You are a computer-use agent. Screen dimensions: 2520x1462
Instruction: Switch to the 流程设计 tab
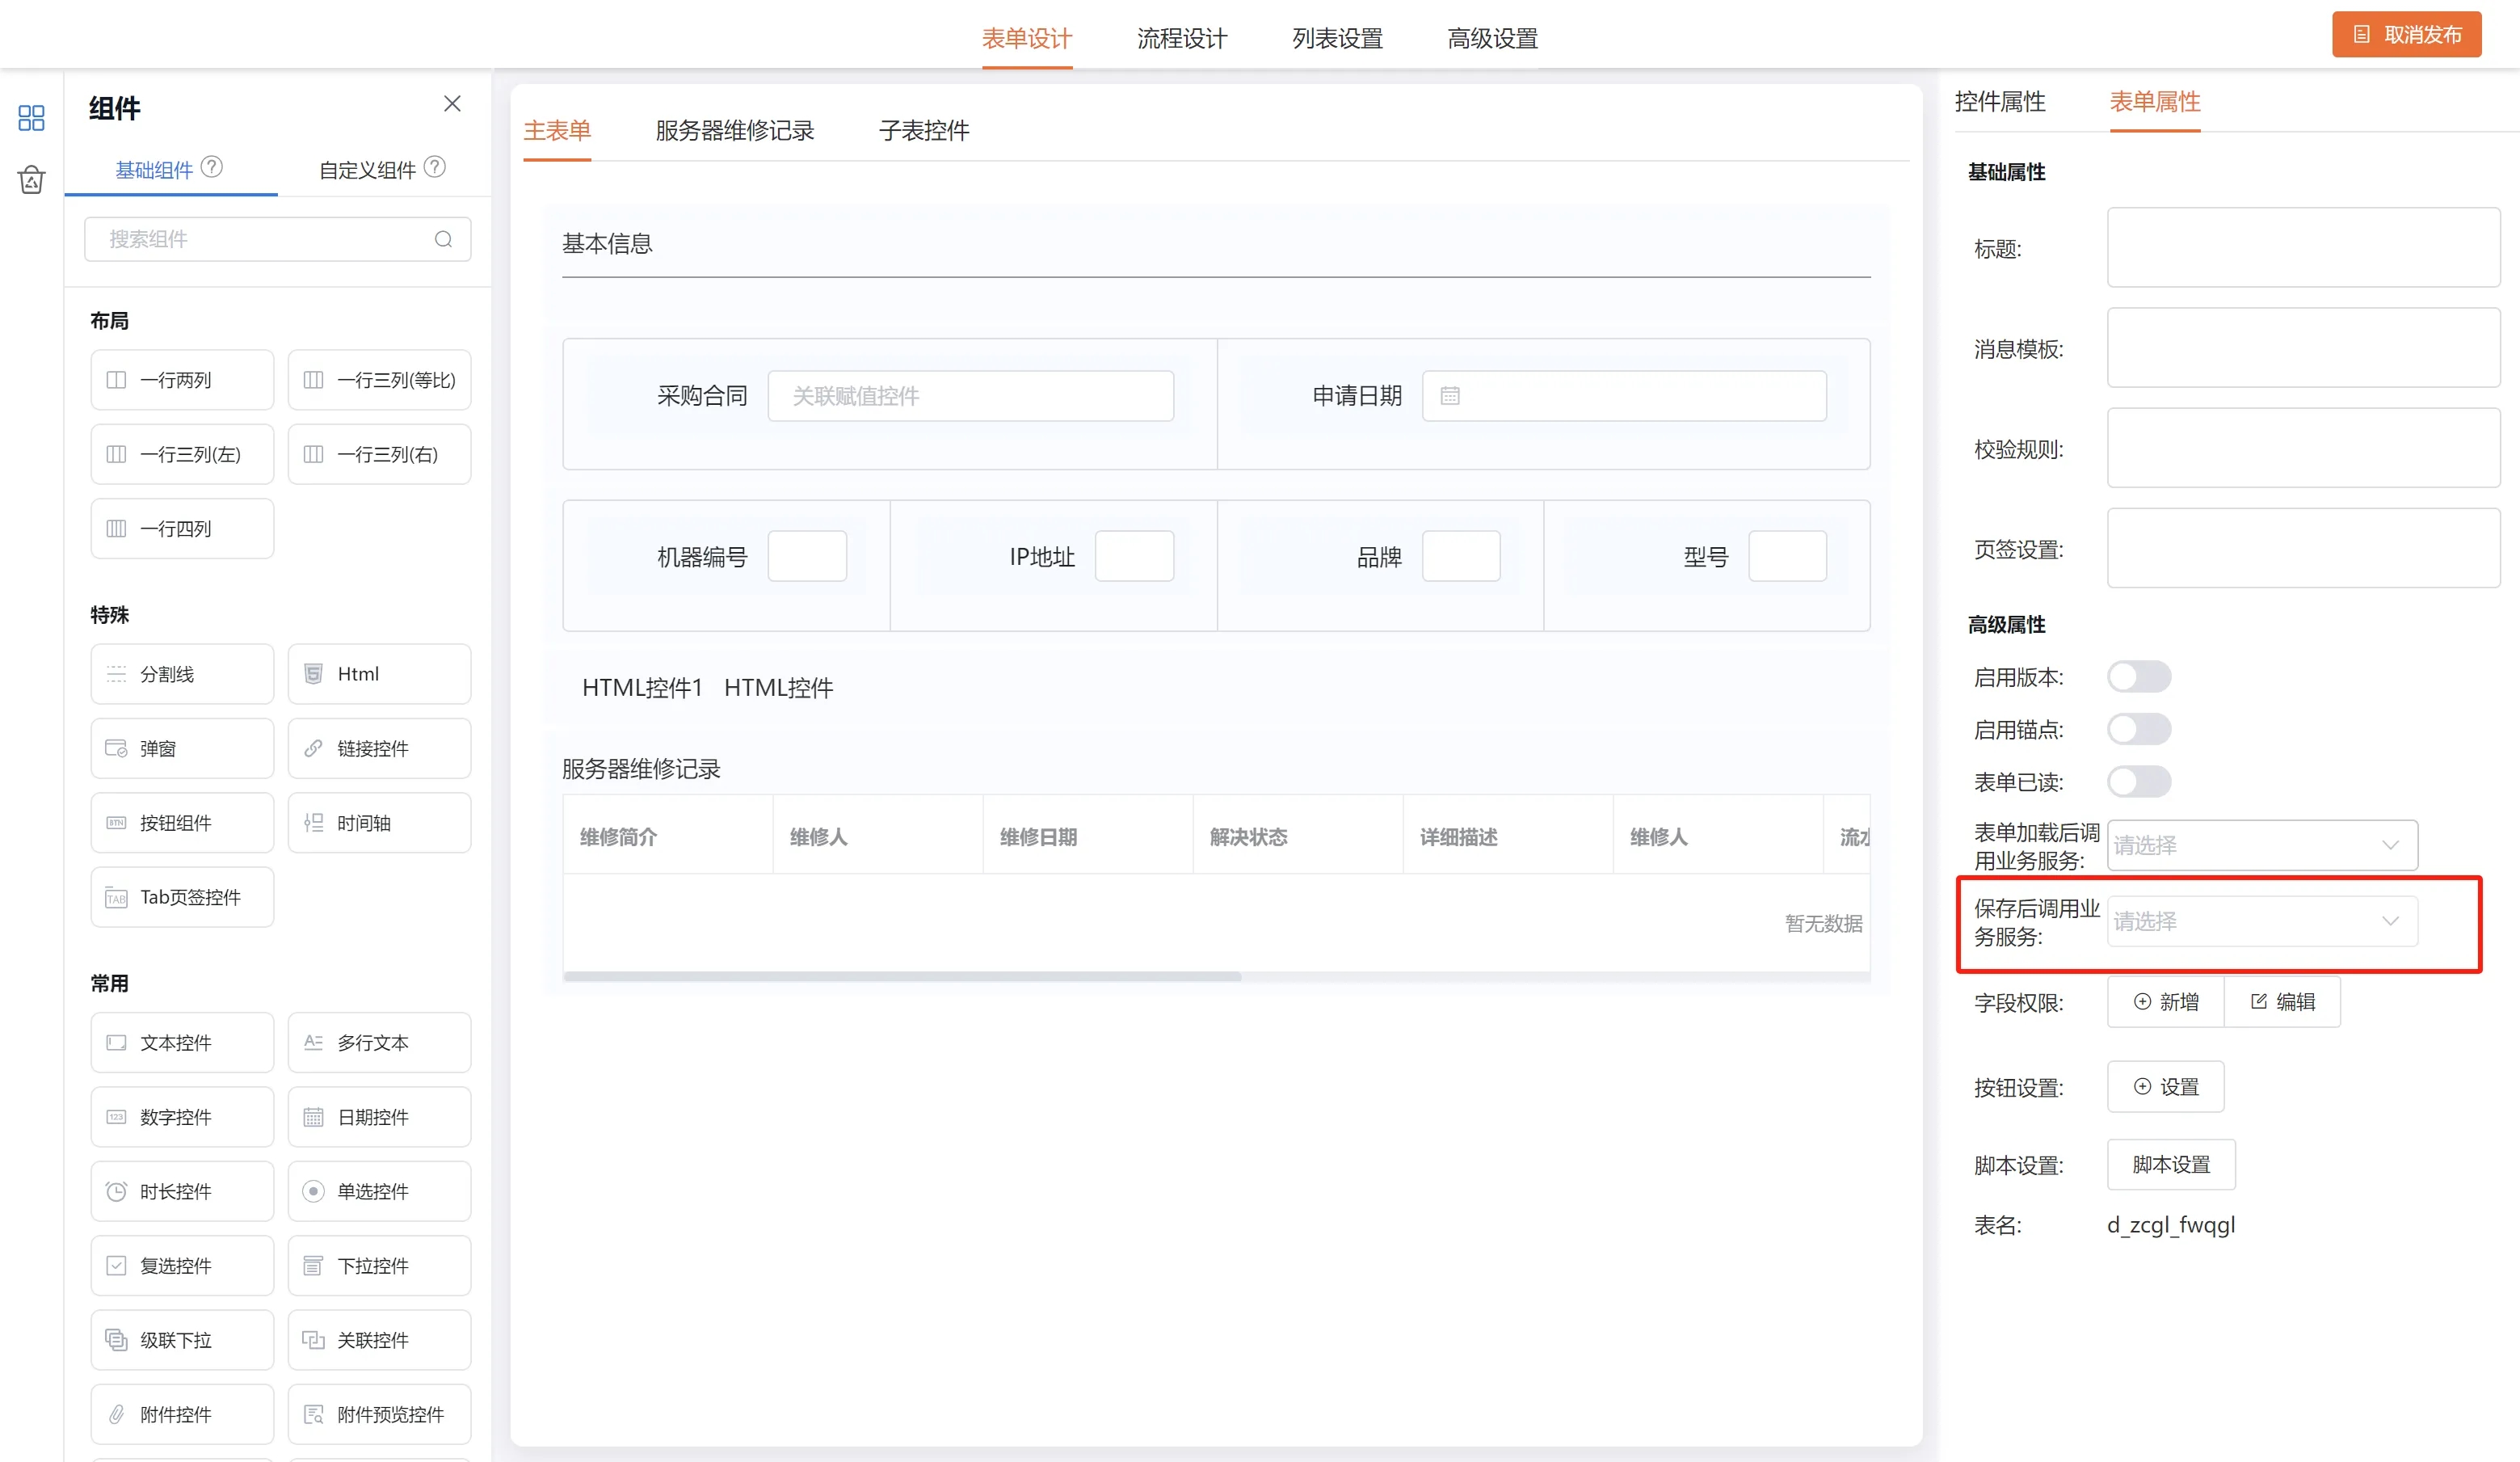[x=1182, y=38]
